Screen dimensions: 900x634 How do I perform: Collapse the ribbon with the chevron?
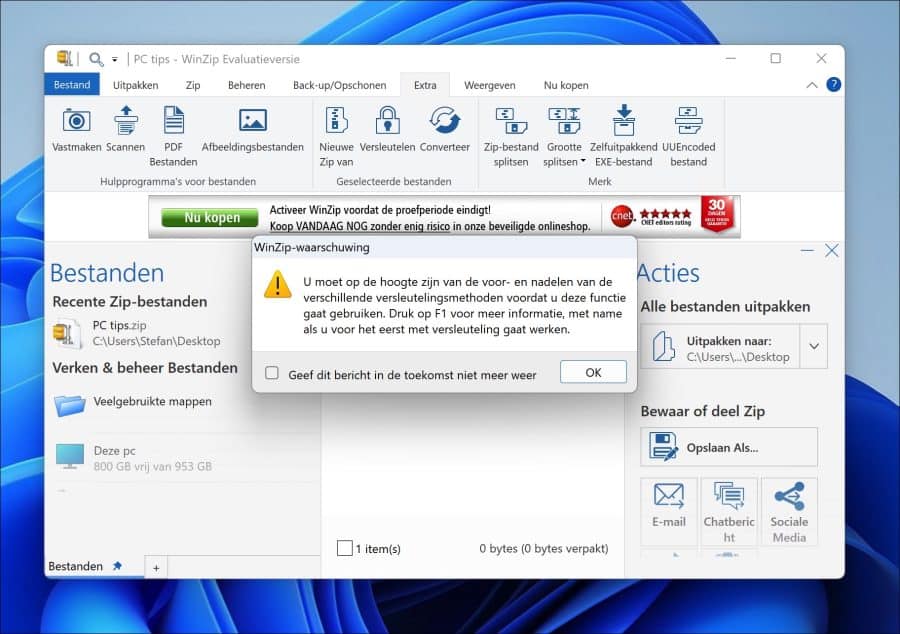(x=812, y=85)
